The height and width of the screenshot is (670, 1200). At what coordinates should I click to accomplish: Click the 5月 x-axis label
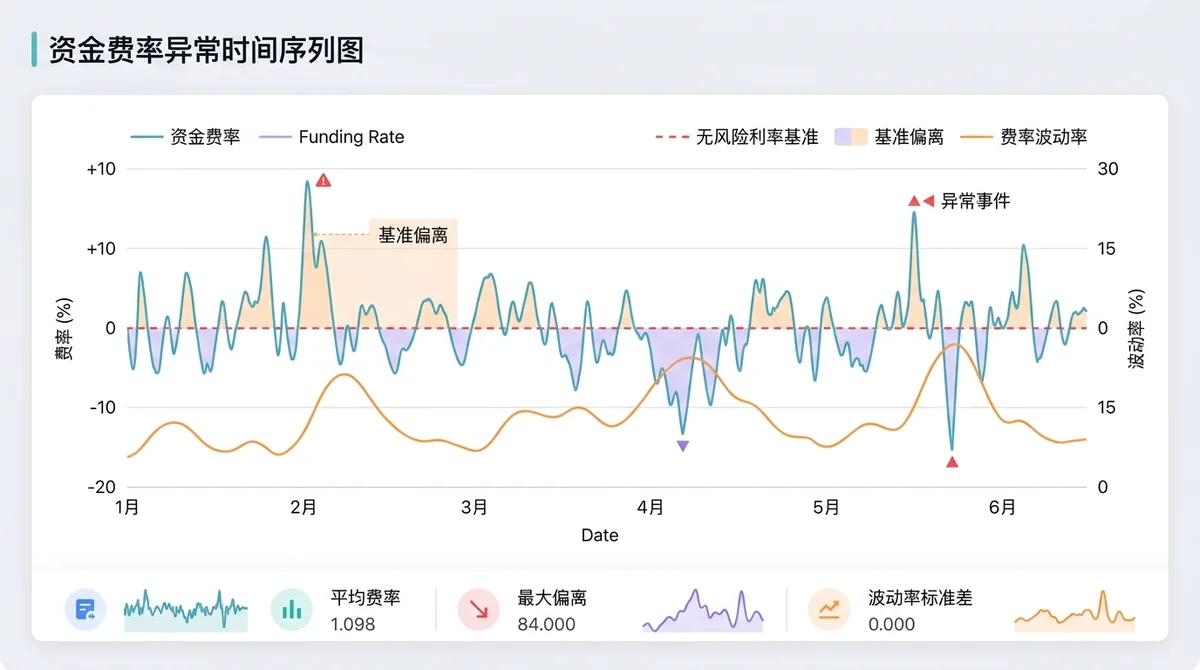(825, 507)
